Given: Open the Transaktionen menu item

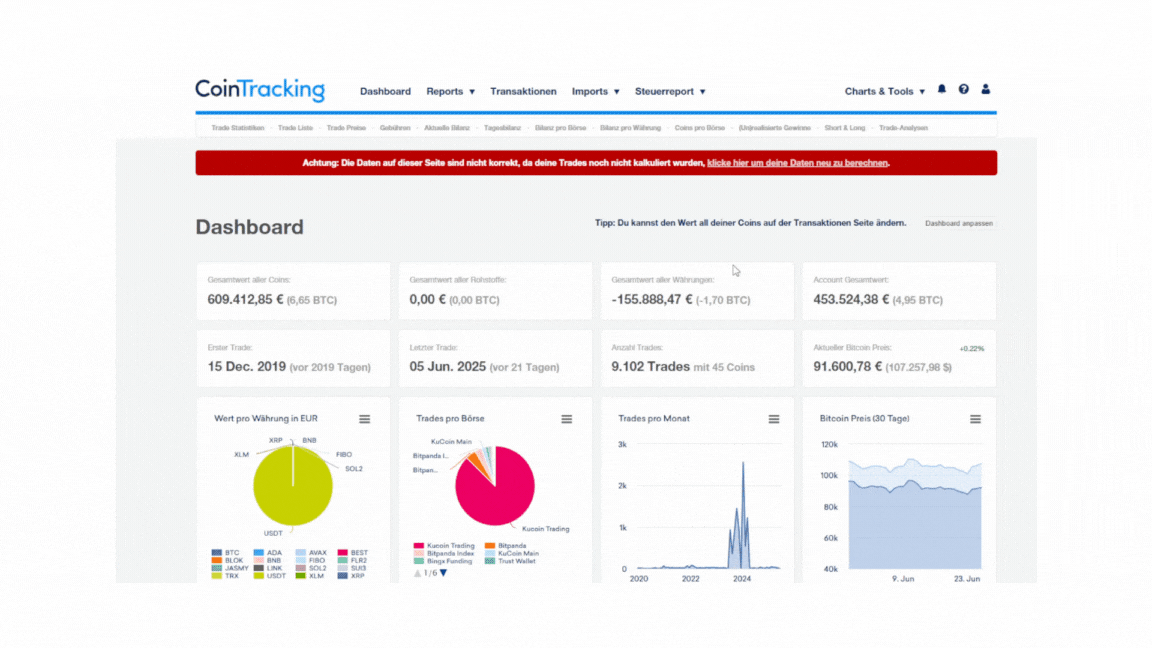Looking at the screenshot, I should click(x=523, y=92).
